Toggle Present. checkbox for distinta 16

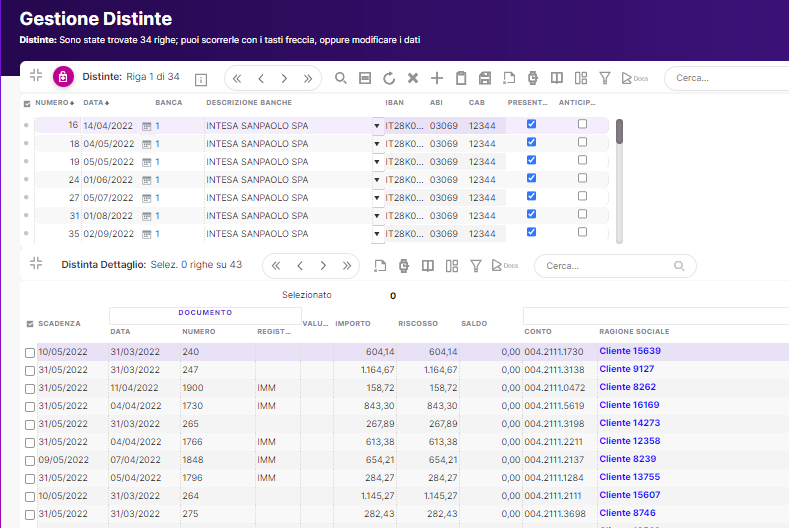pyautogui.click(x=531, y=124)
